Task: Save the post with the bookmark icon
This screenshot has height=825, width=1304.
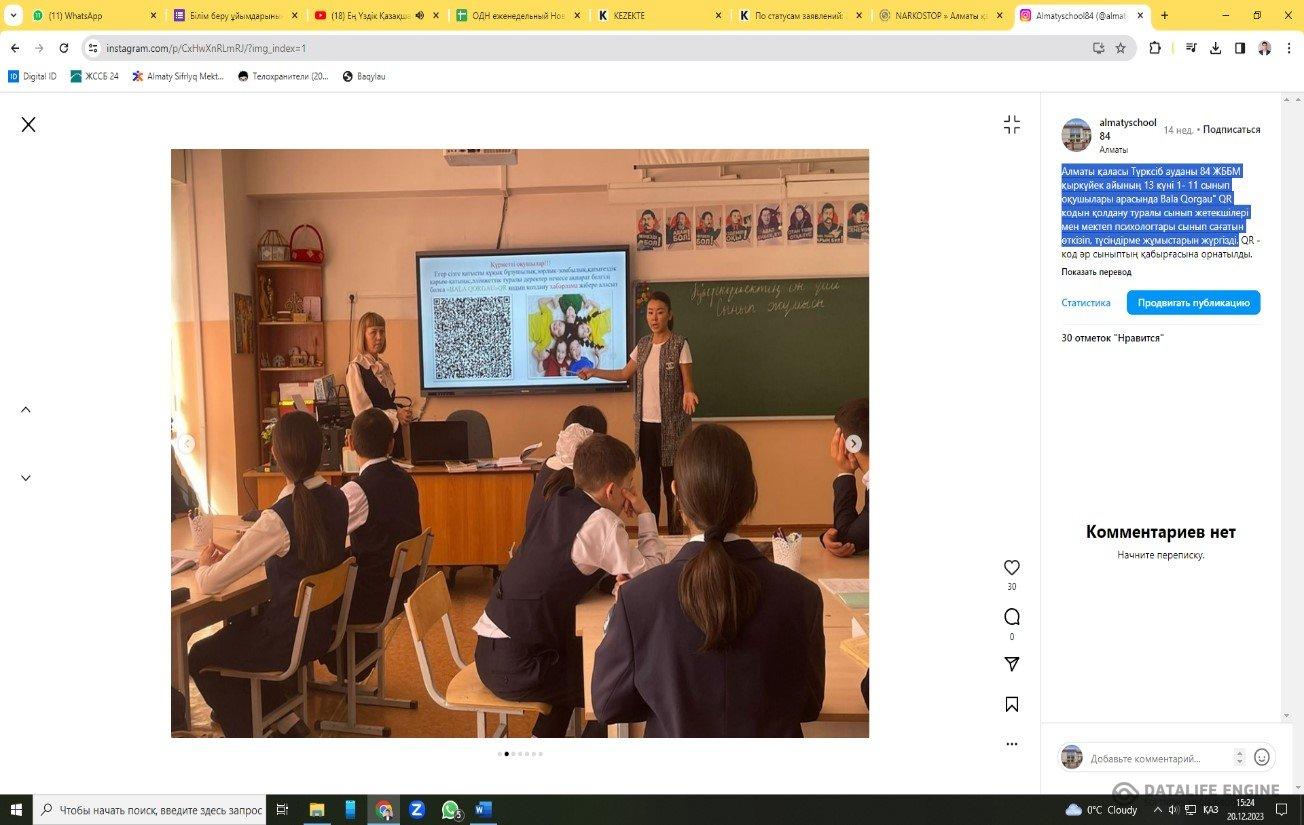Action: (1011, 704)
